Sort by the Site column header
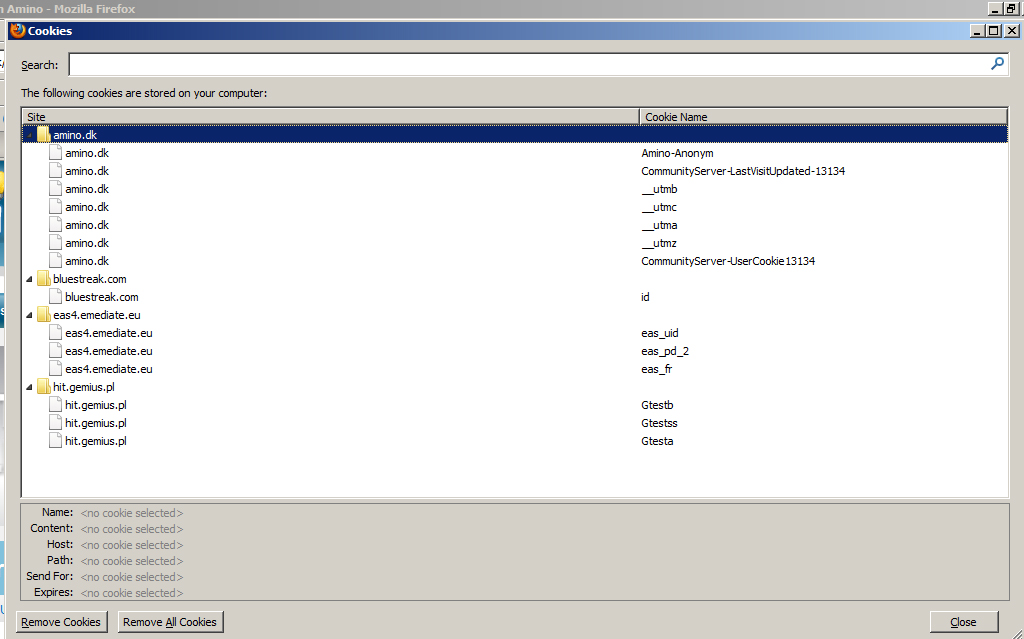This screenshot has height=639, width=1024. tap(331, 116)
